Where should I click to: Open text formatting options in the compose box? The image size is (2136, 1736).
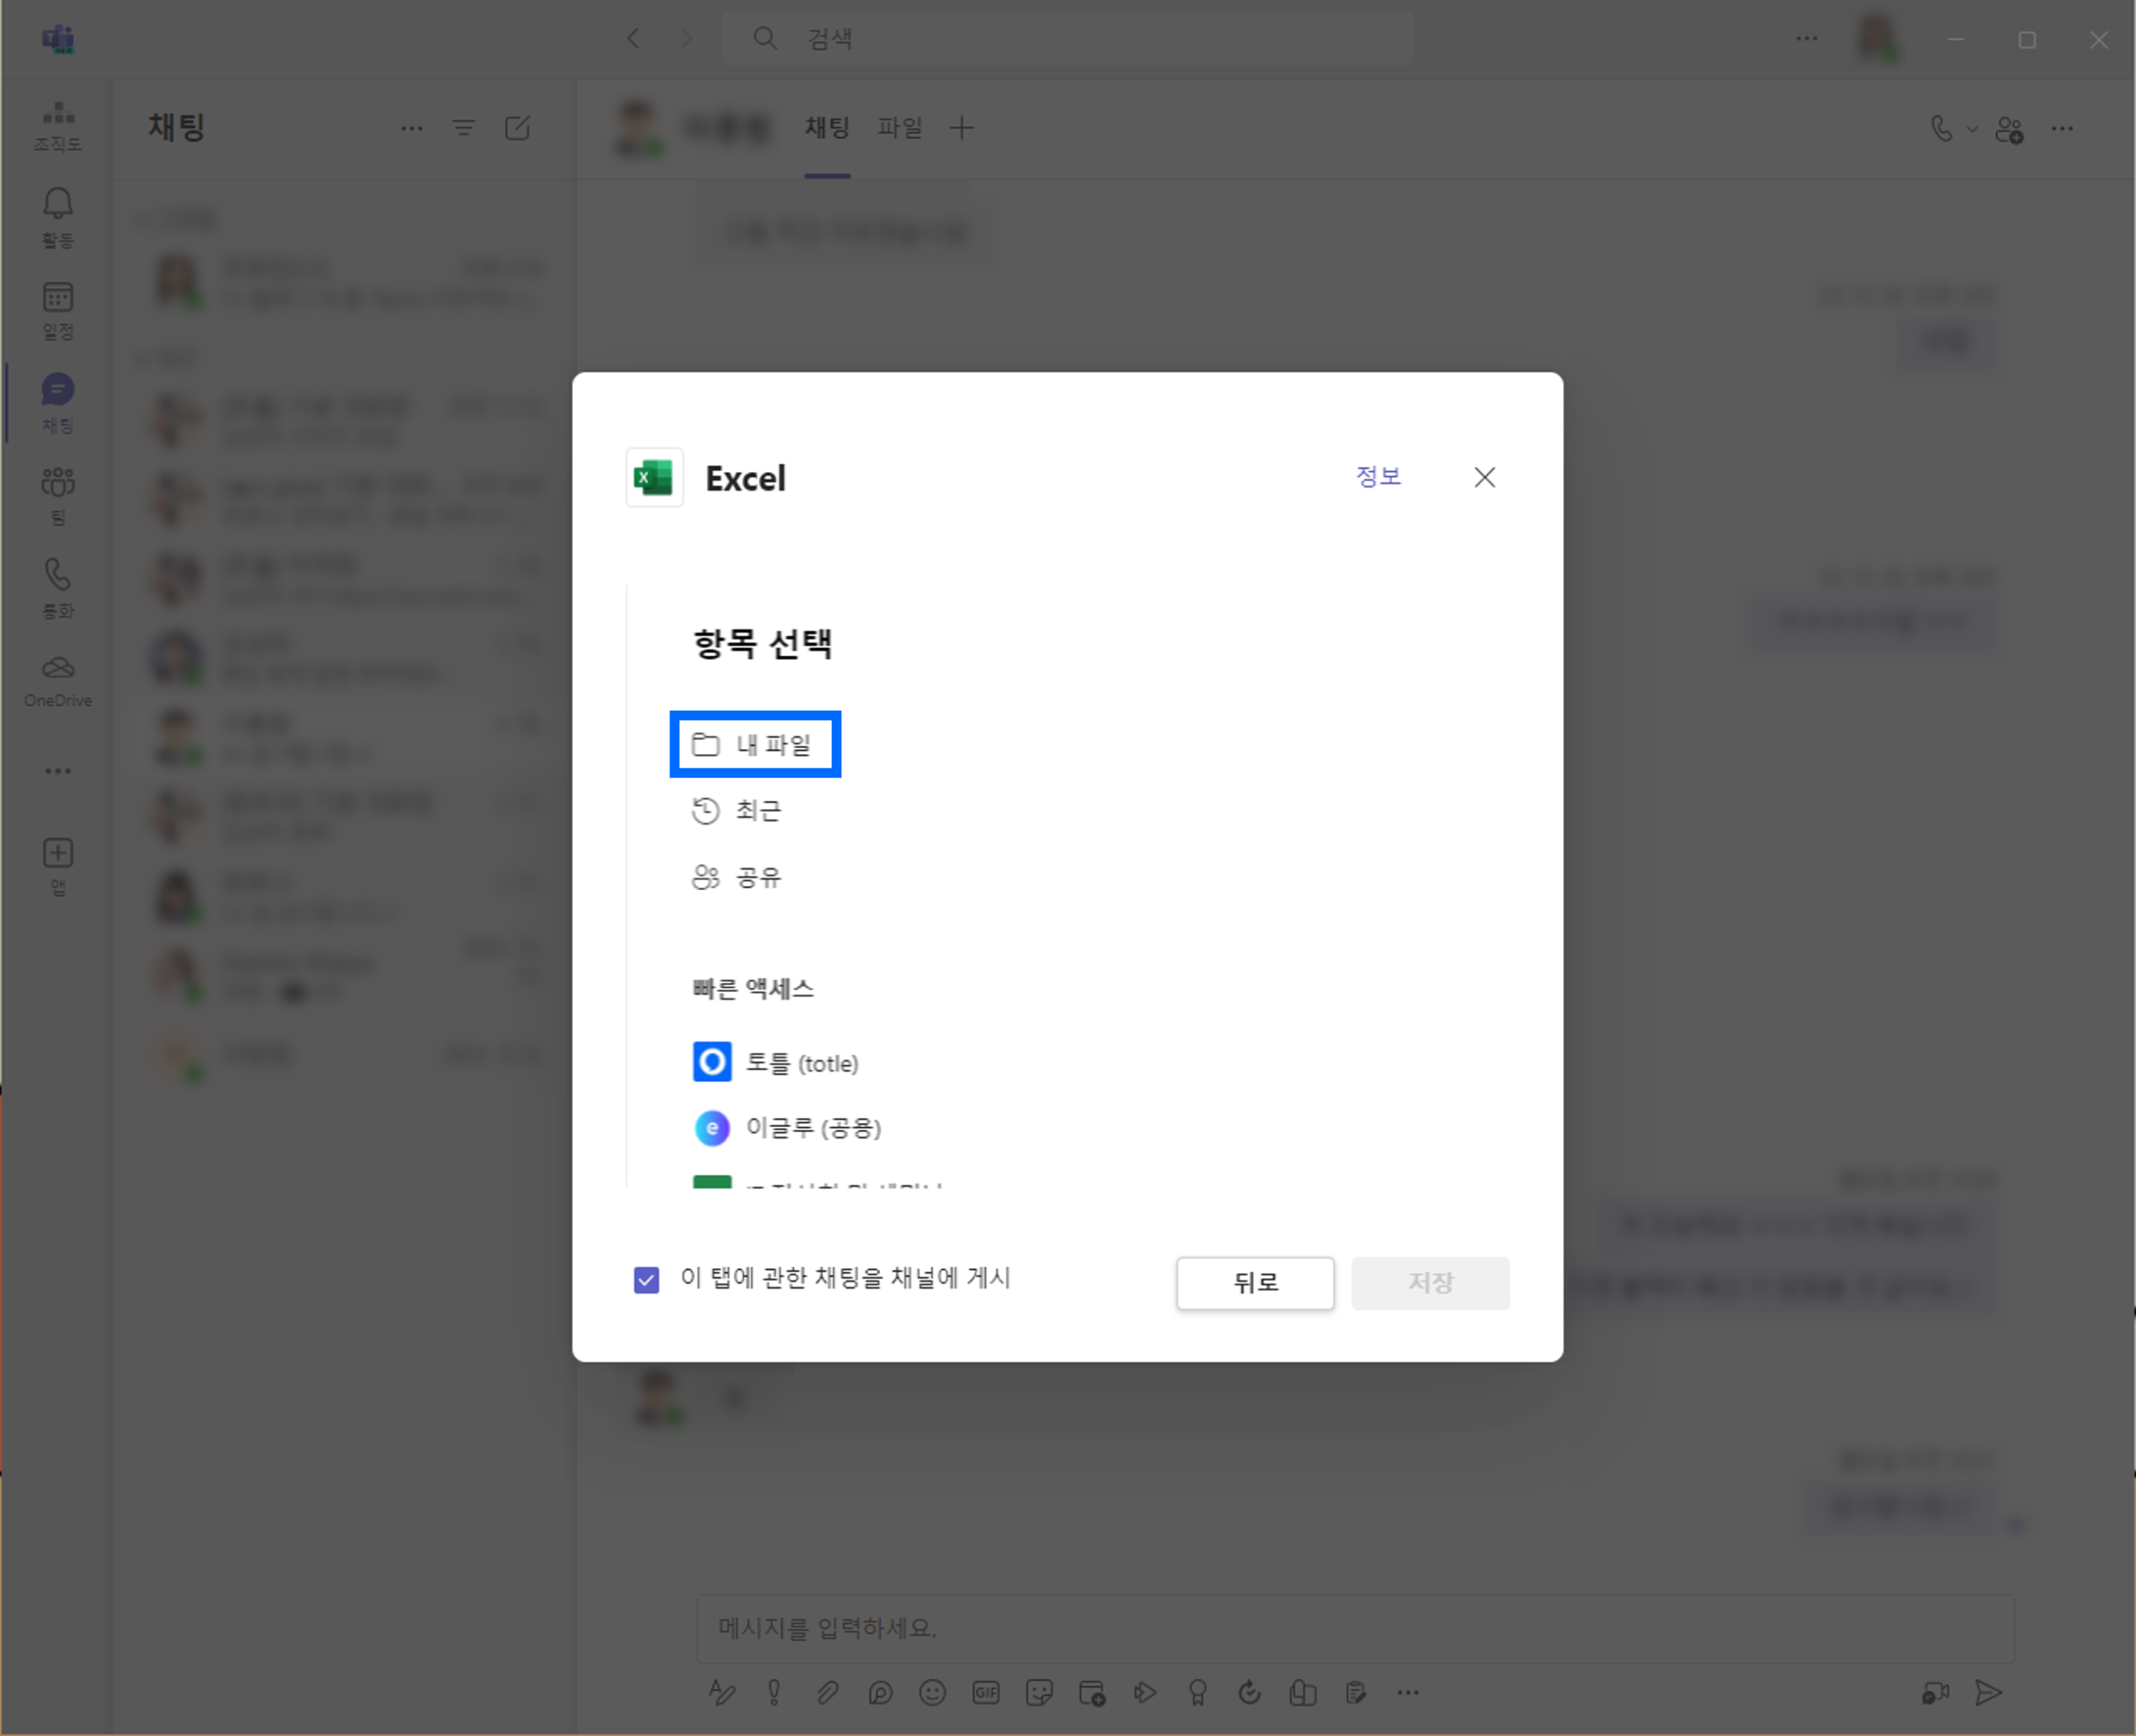[x=723, y=1692]
